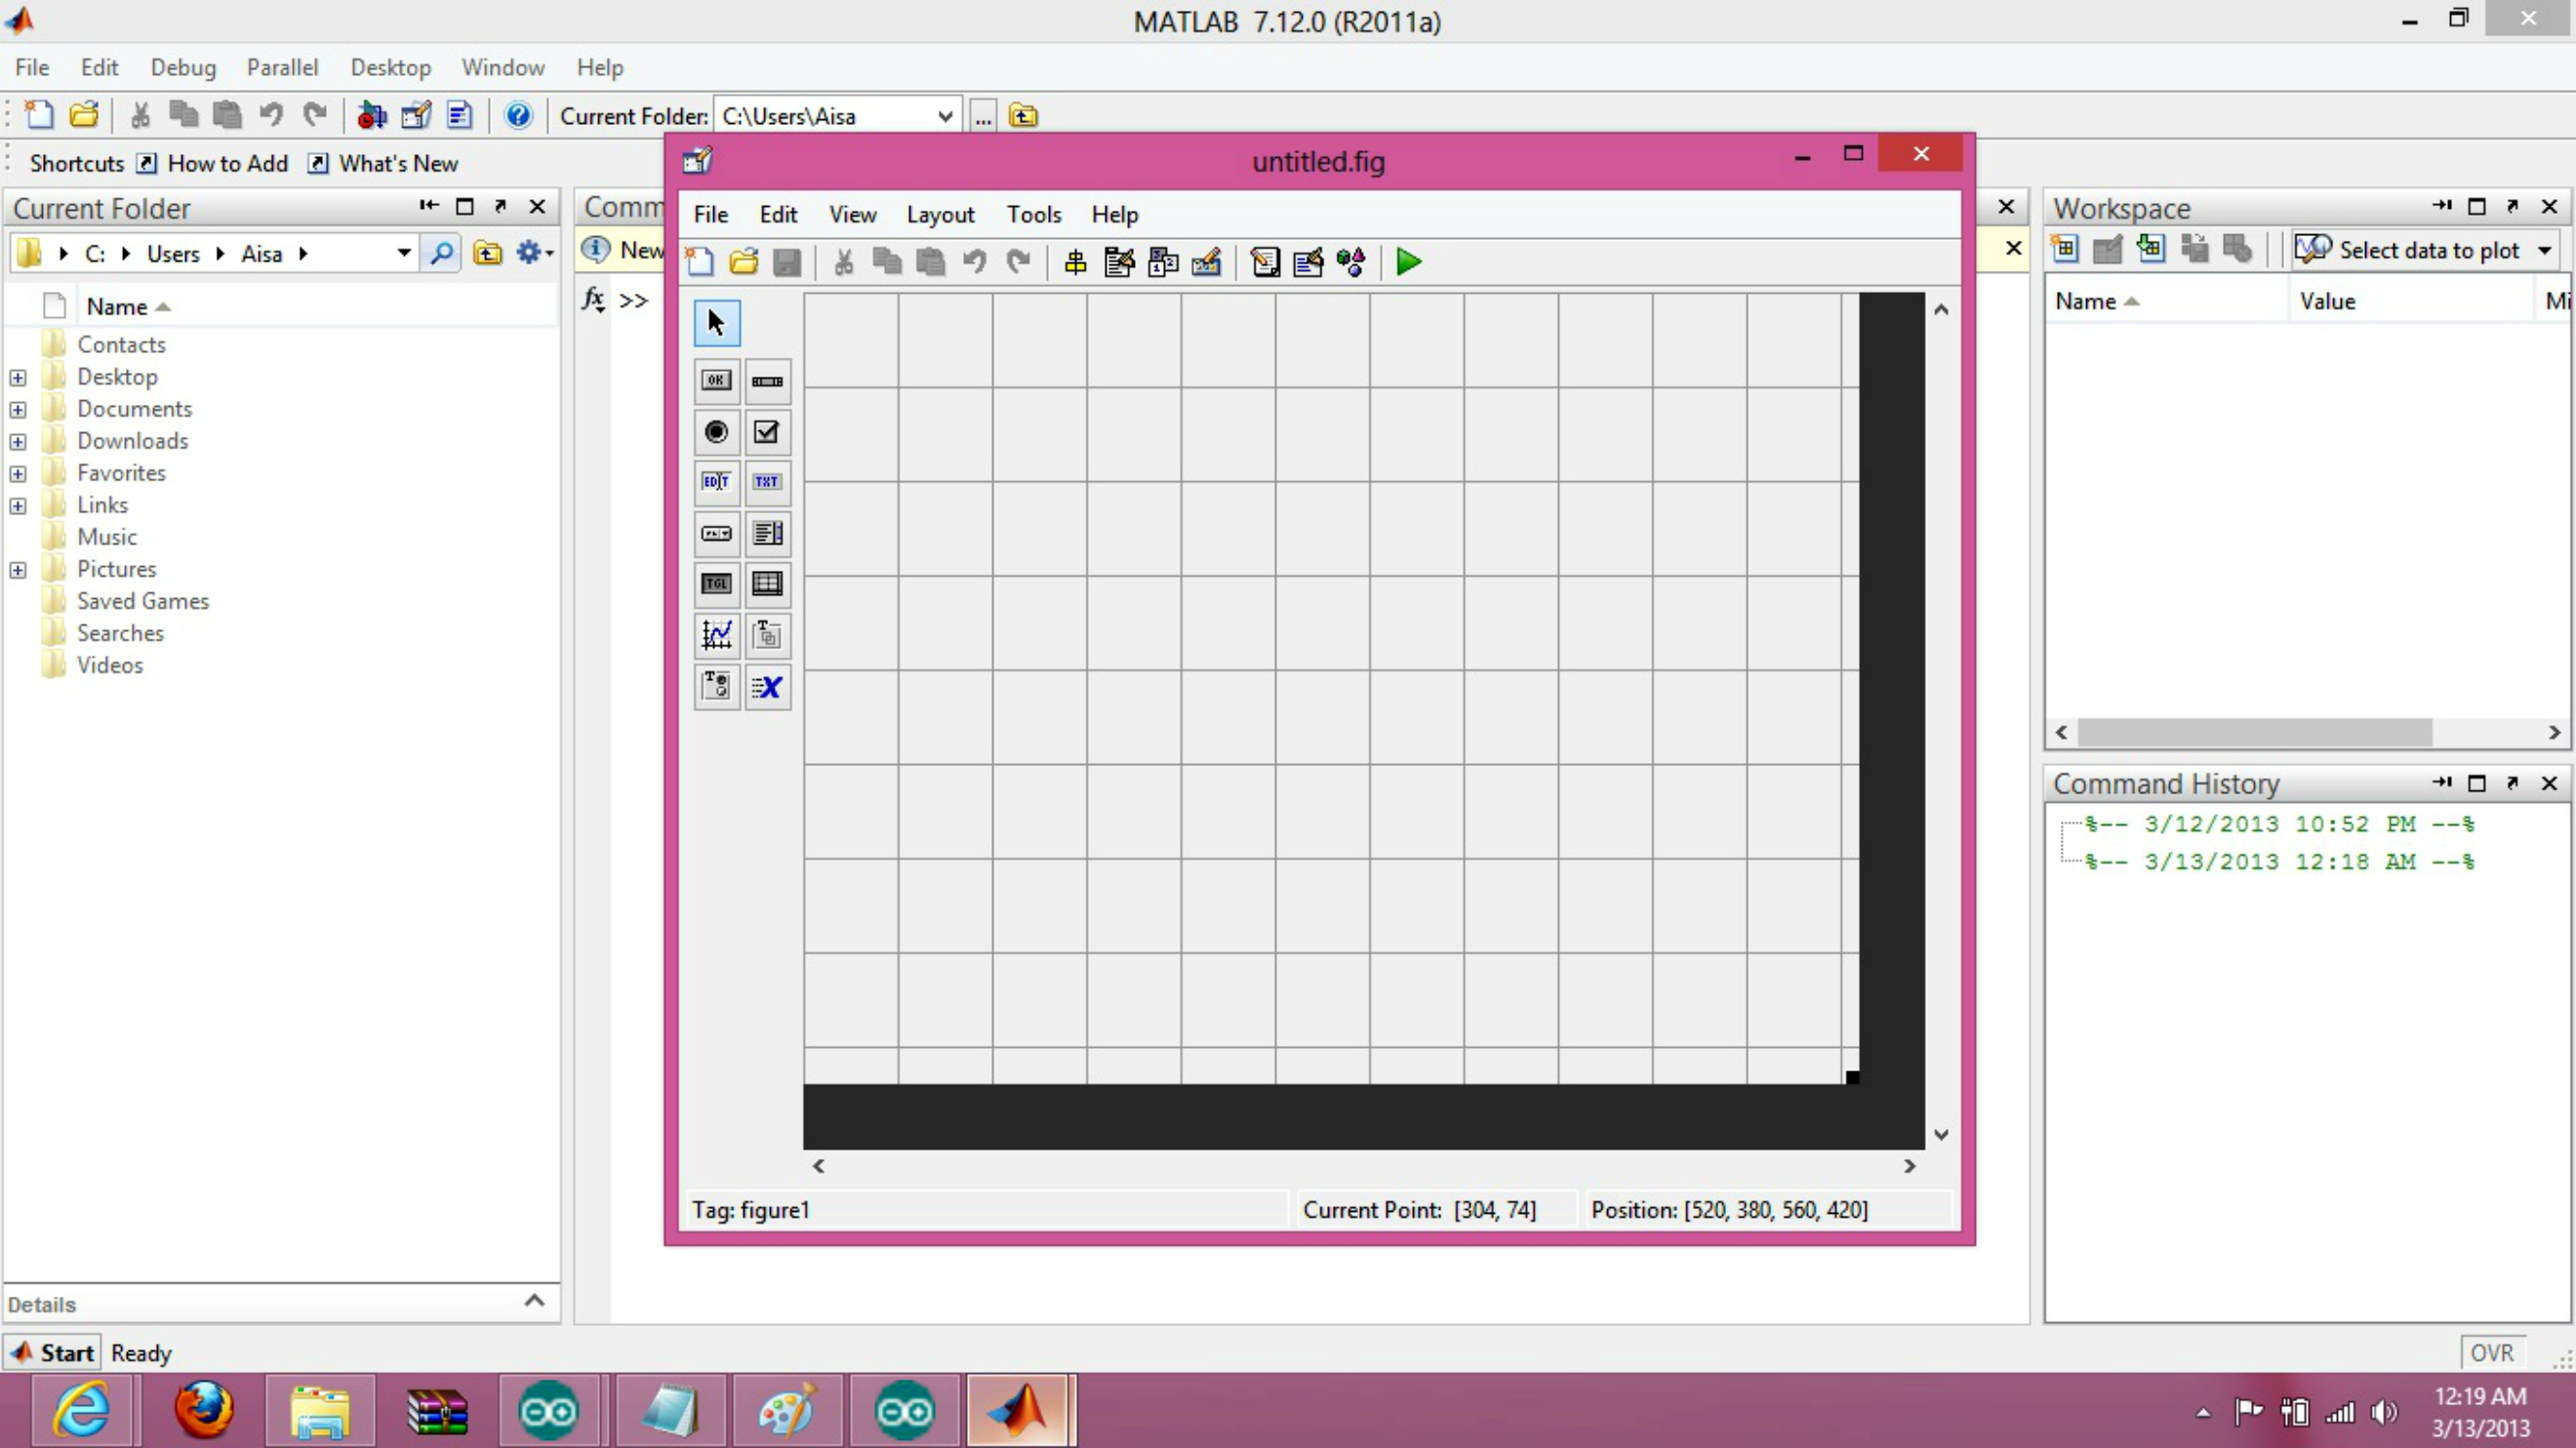2576x1448 pixels.
Task: Select the ActiveX Control tool
Action: (x=767, y=687)
